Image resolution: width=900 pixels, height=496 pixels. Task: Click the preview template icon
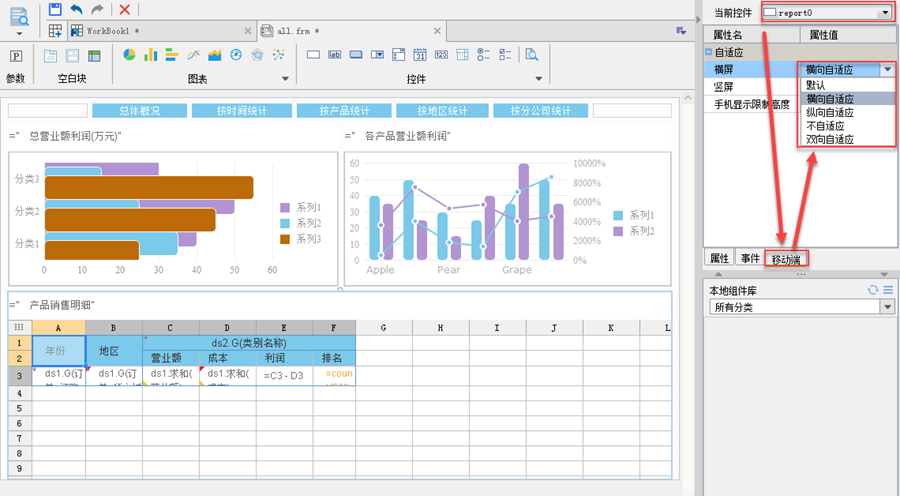(19, 17)
